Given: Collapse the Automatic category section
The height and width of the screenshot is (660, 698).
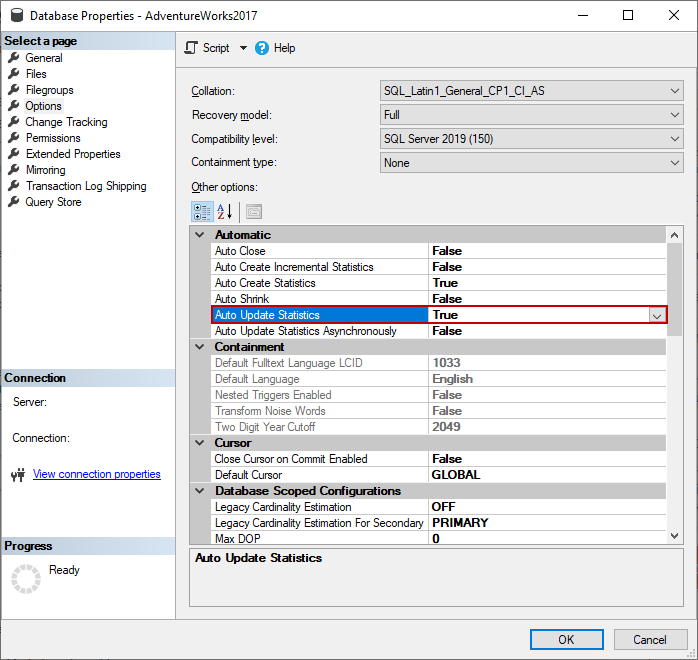Looking at the screenshot, I should pyautogui.click(x=200, y=235).
